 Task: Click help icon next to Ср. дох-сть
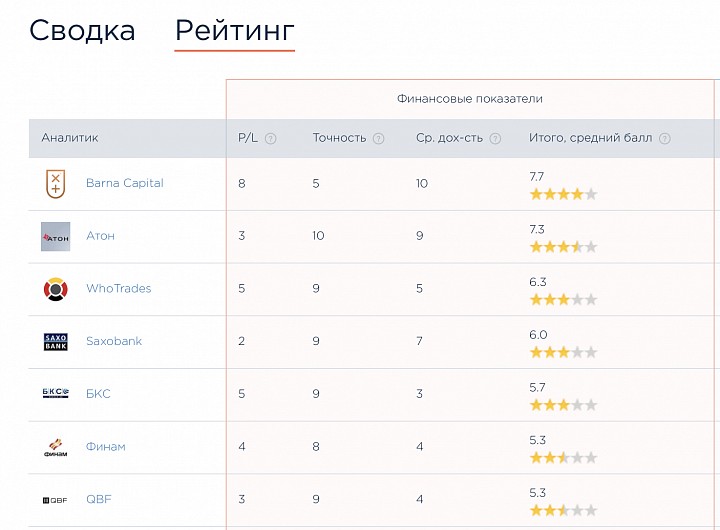click(495, 138)
